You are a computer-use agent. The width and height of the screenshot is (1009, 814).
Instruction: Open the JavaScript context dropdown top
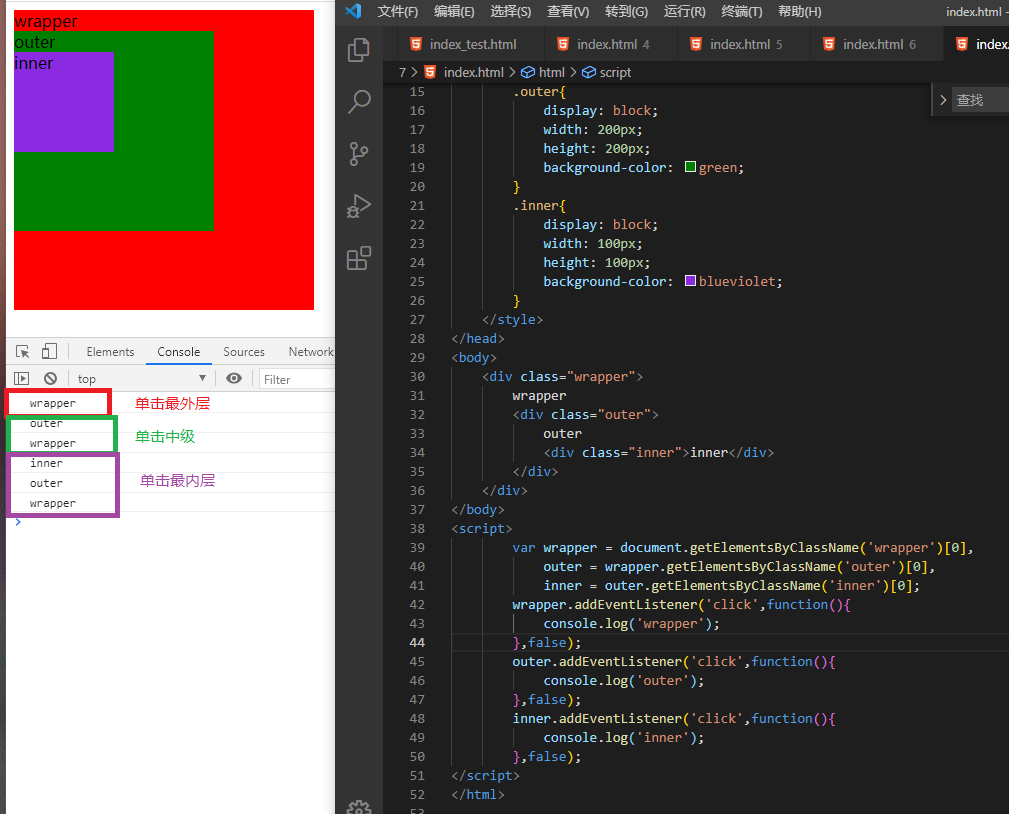point(142,378)
